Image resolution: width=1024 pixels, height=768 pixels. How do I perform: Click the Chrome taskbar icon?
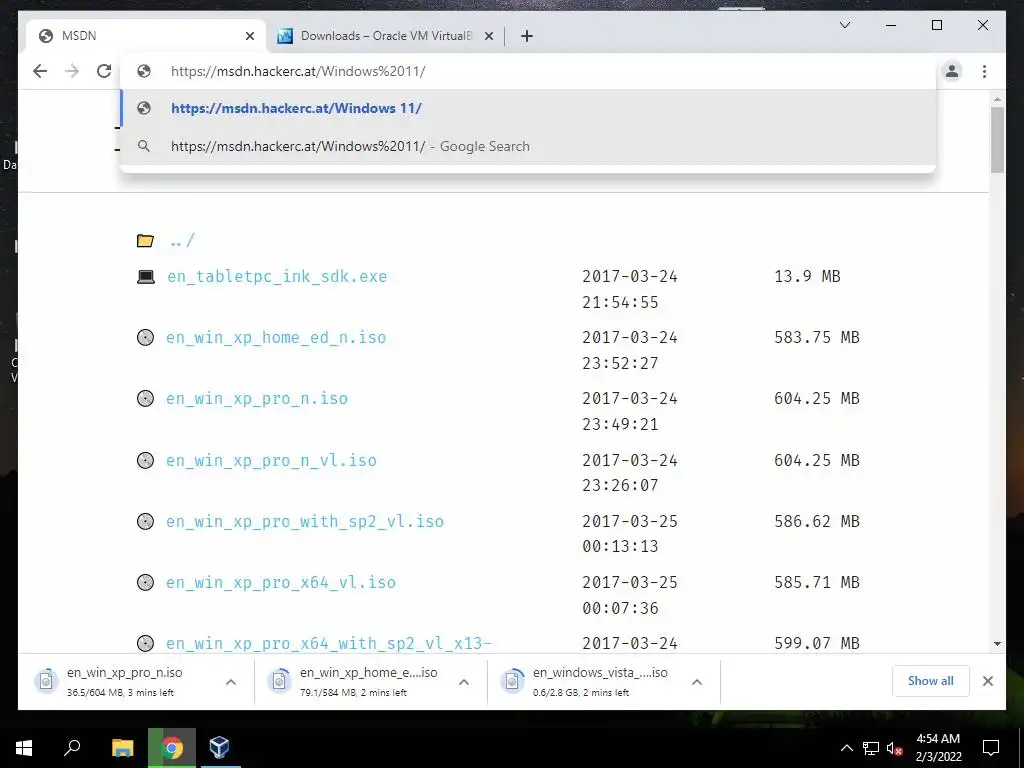[172, 748]
